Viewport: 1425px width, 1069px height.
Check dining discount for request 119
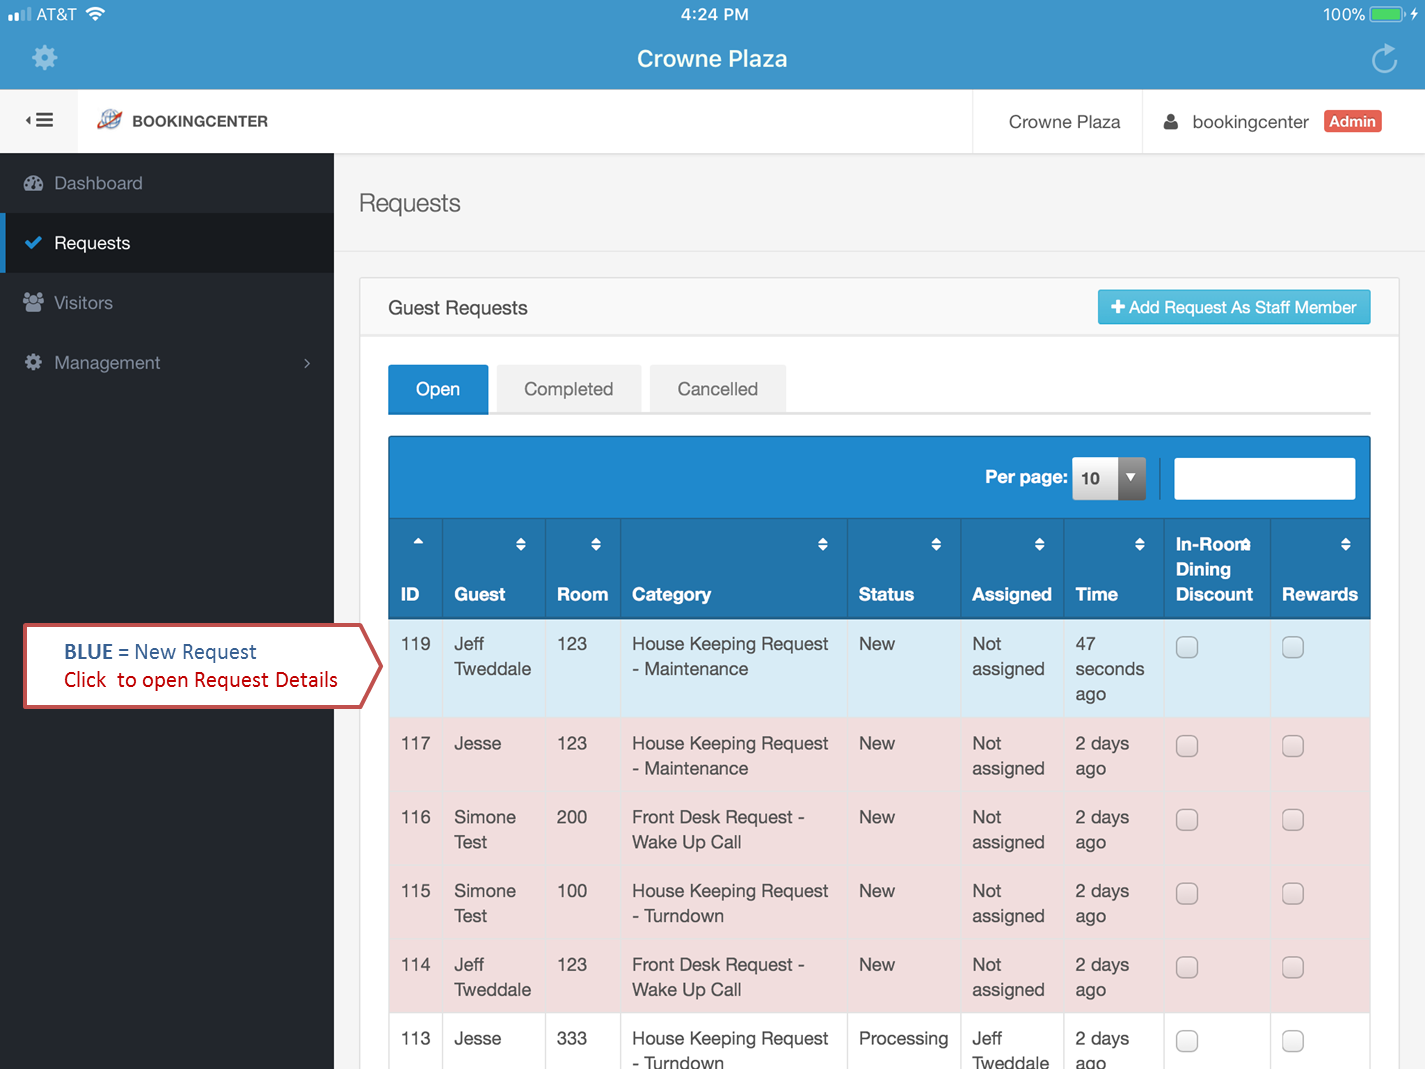(x=1187, y=647)
